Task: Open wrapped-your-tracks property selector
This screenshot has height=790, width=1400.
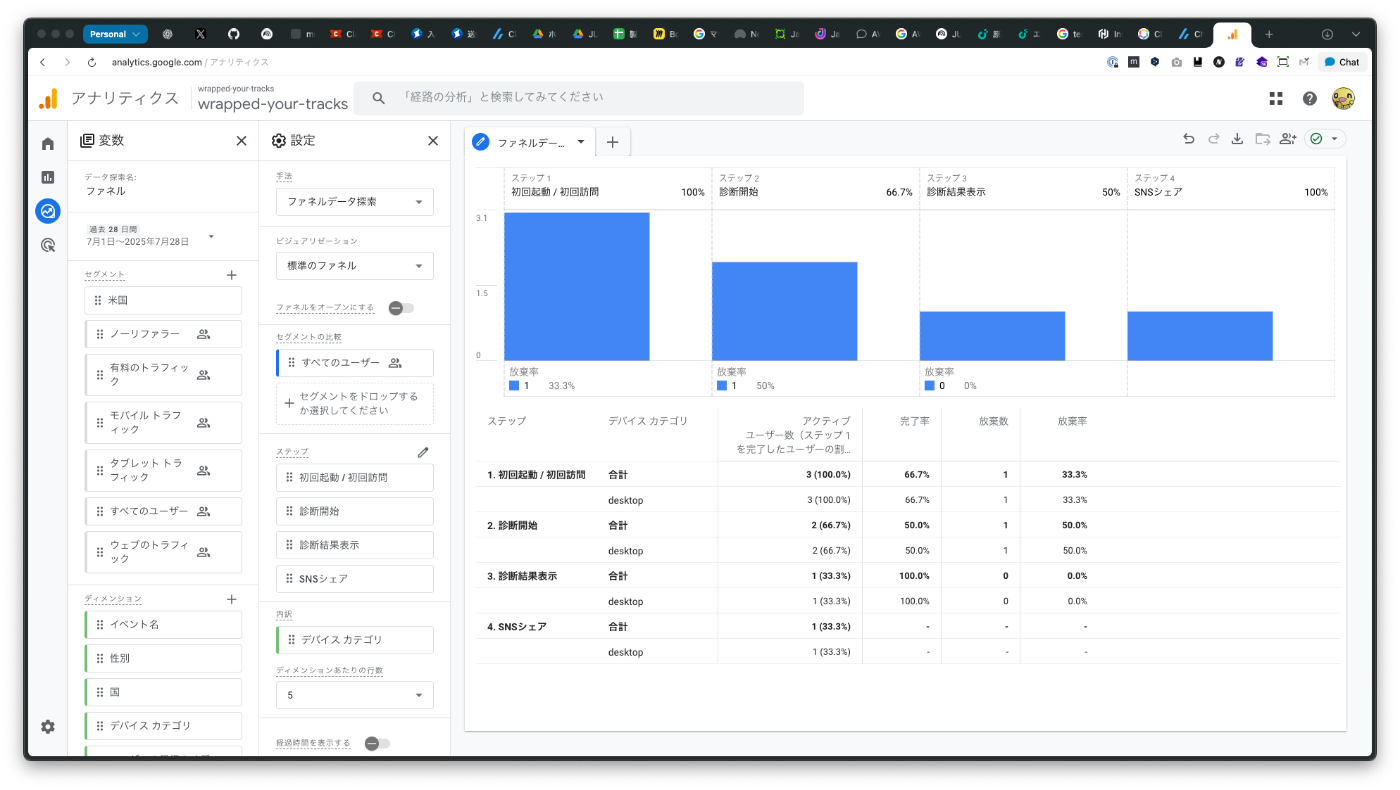Action: (x=272, y=97)
